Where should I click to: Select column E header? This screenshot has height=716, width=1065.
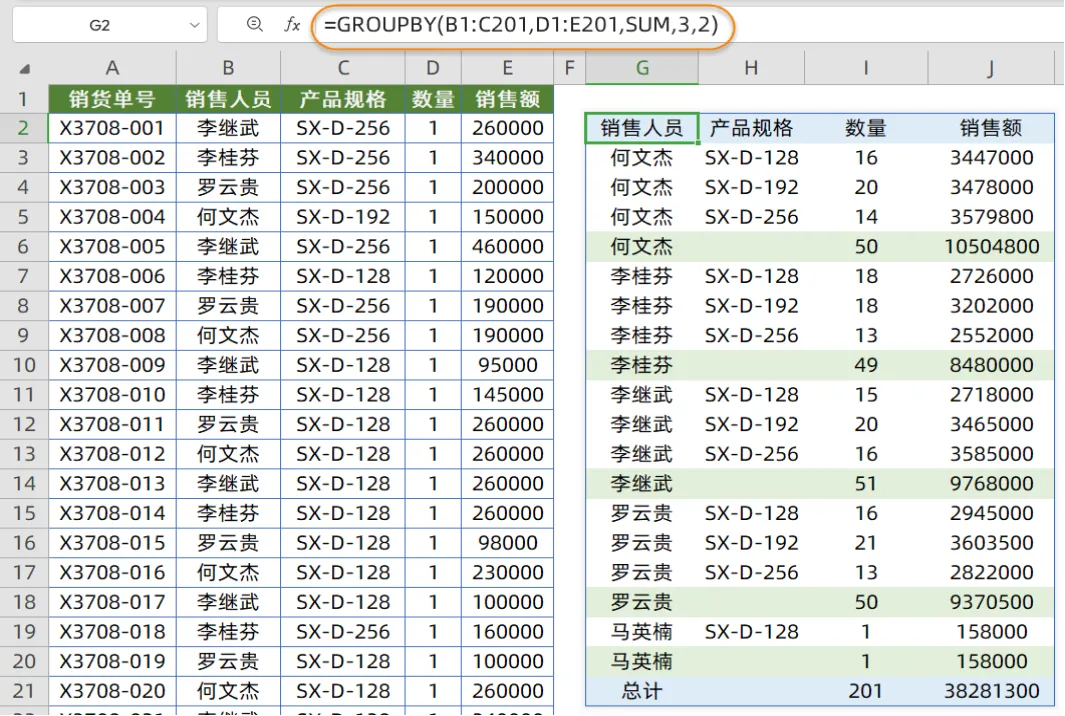pos(507,68)
